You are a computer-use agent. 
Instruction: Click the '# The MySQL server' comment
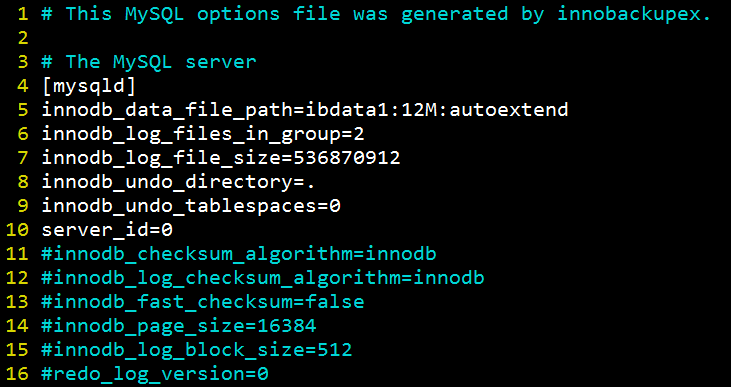(149, 62)
